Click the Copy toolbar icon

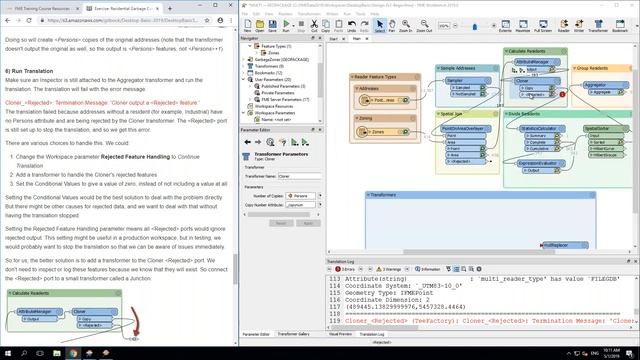click(x=326, y=25)
